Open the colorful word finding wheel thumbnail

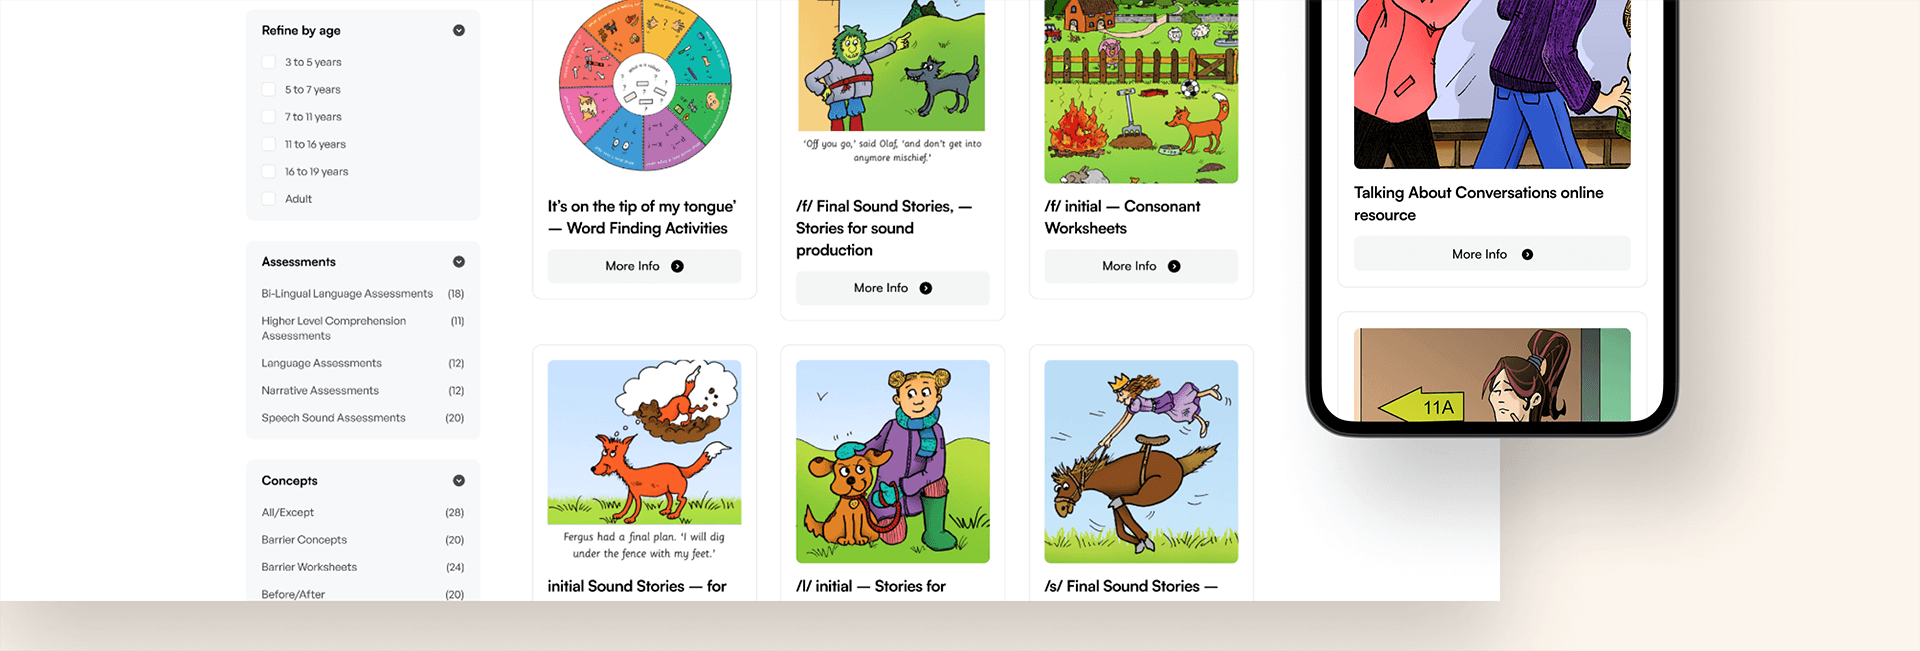(644, 86)
